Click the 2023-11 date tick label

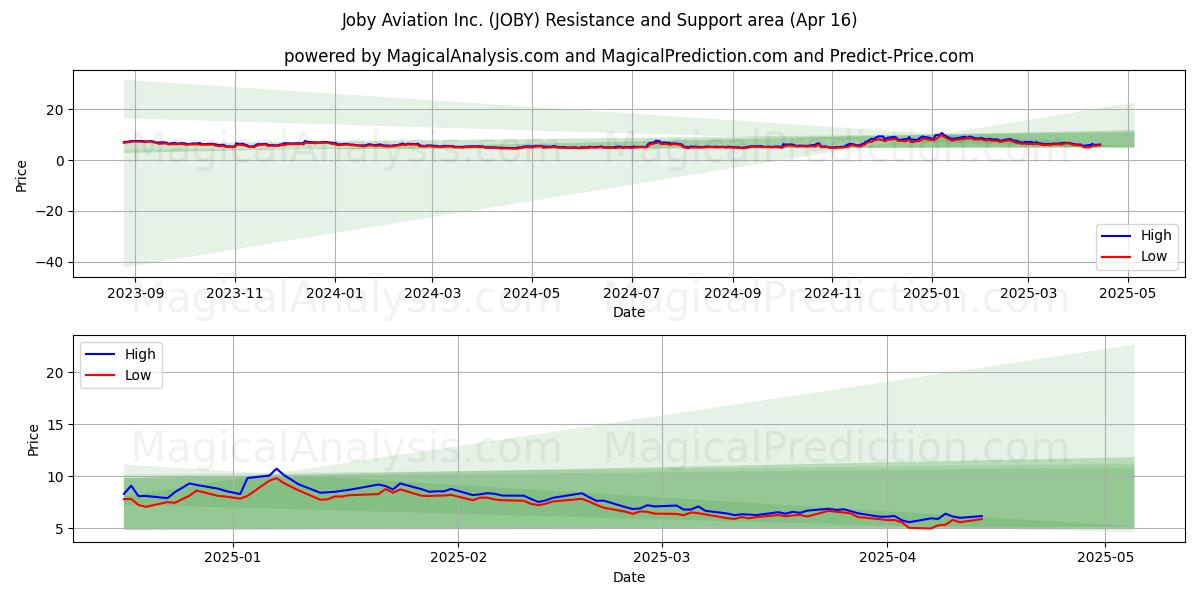coord(234,294)
